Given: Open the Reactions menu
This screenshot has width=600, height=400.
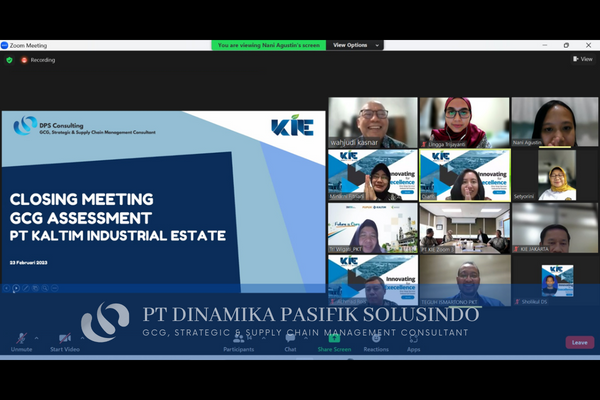Looking at the screenshot, I should tap(376, 340).
